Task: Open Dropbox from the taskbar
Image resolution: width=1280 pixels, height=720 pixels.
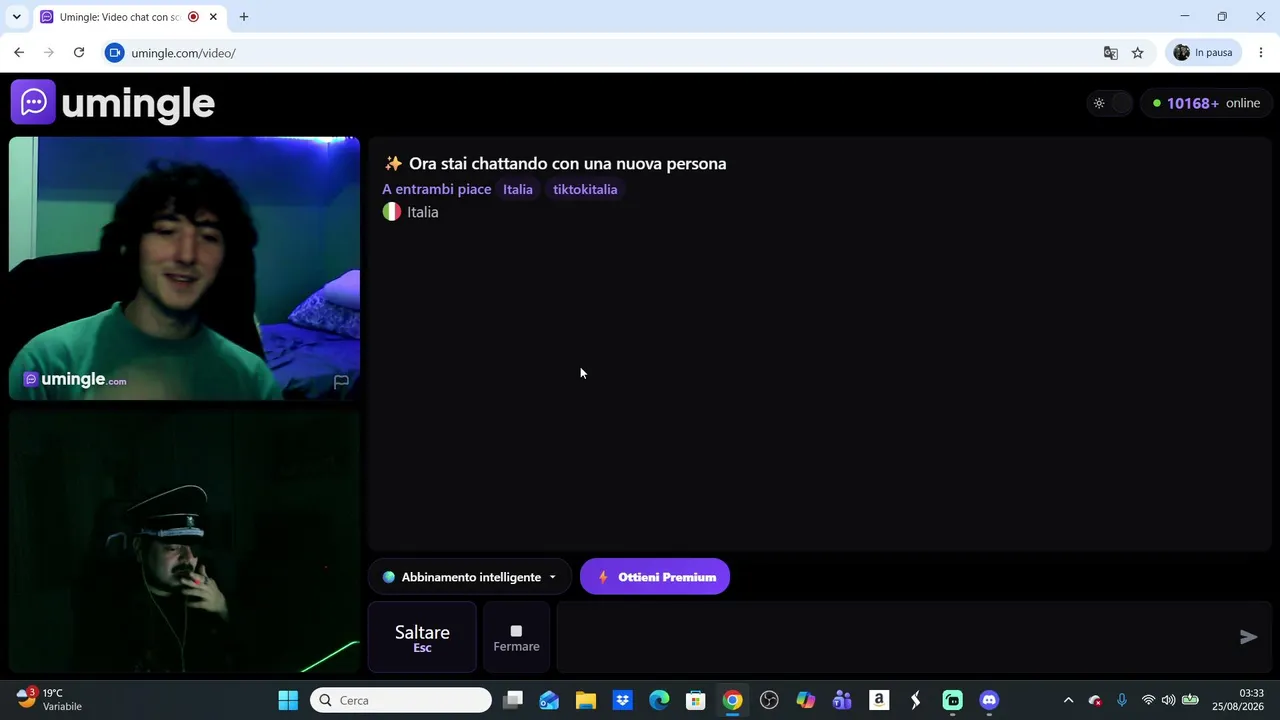Action: (622, 700)
